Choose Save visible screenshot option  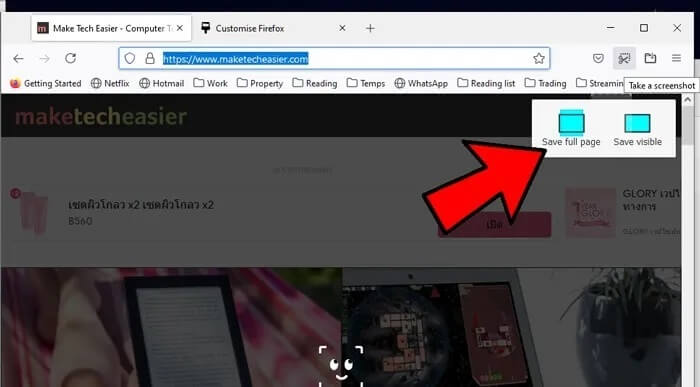click(x=638, y=129)
